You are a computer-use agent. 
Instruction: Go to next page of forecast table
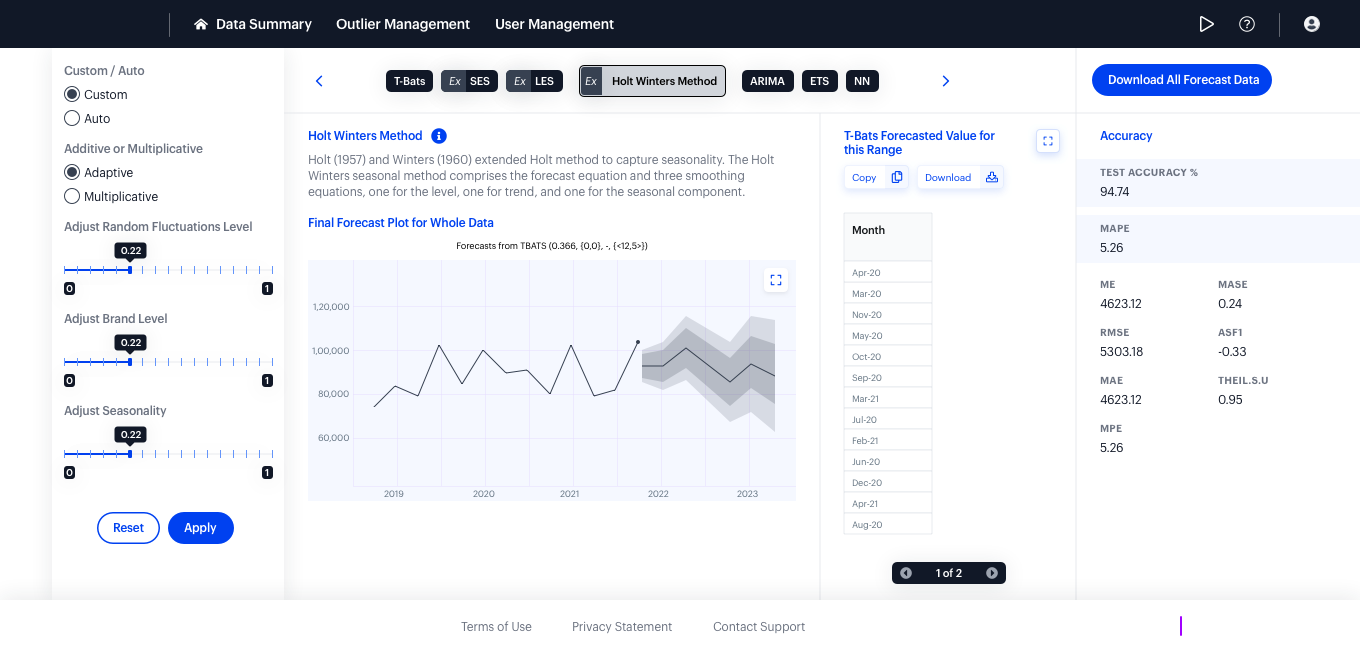point(992,573)
